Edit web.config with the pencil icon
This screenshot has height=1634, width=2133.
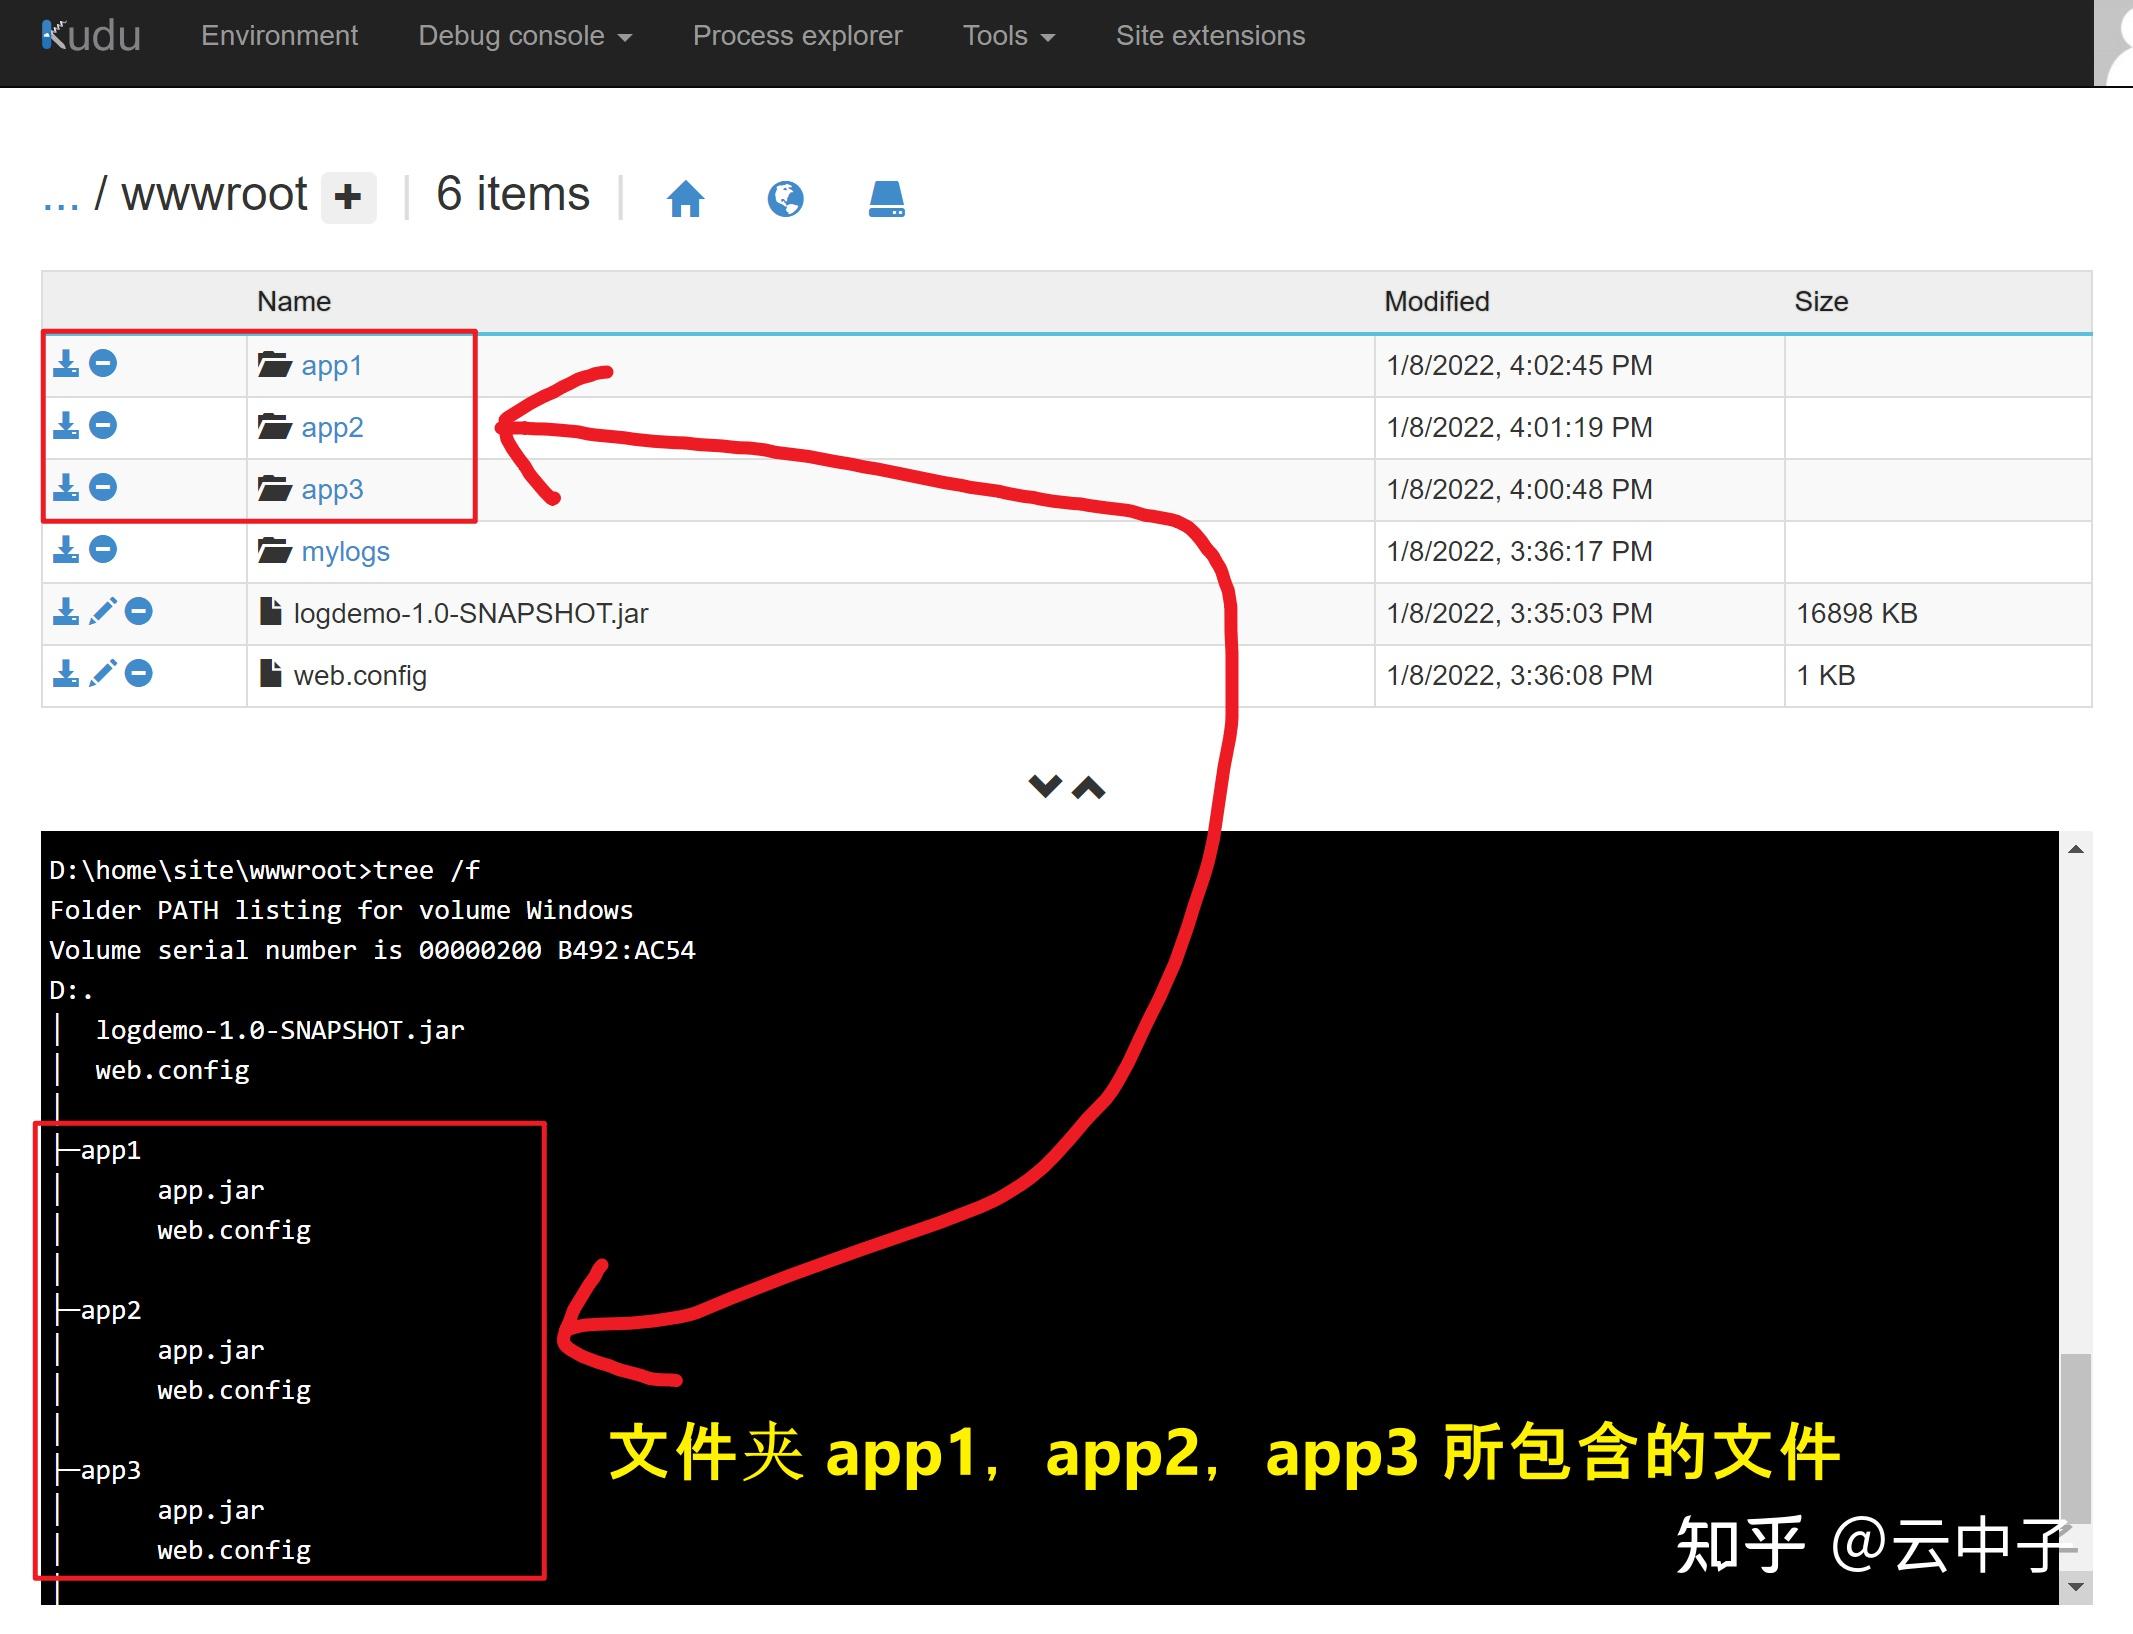(103, 675)
